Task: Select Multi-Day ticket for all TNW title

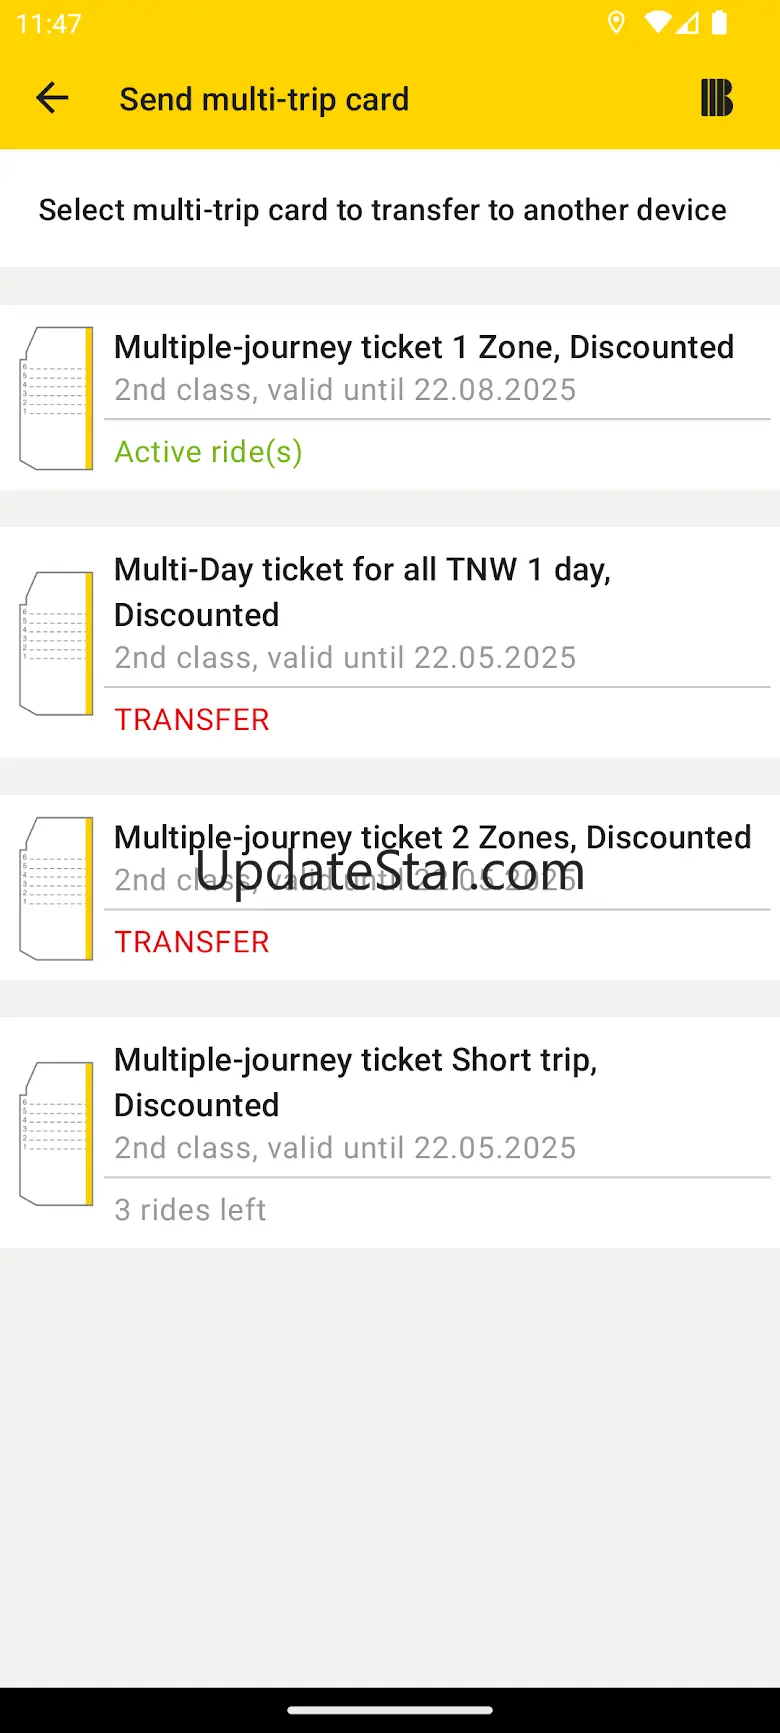Action: coord(362,591)
